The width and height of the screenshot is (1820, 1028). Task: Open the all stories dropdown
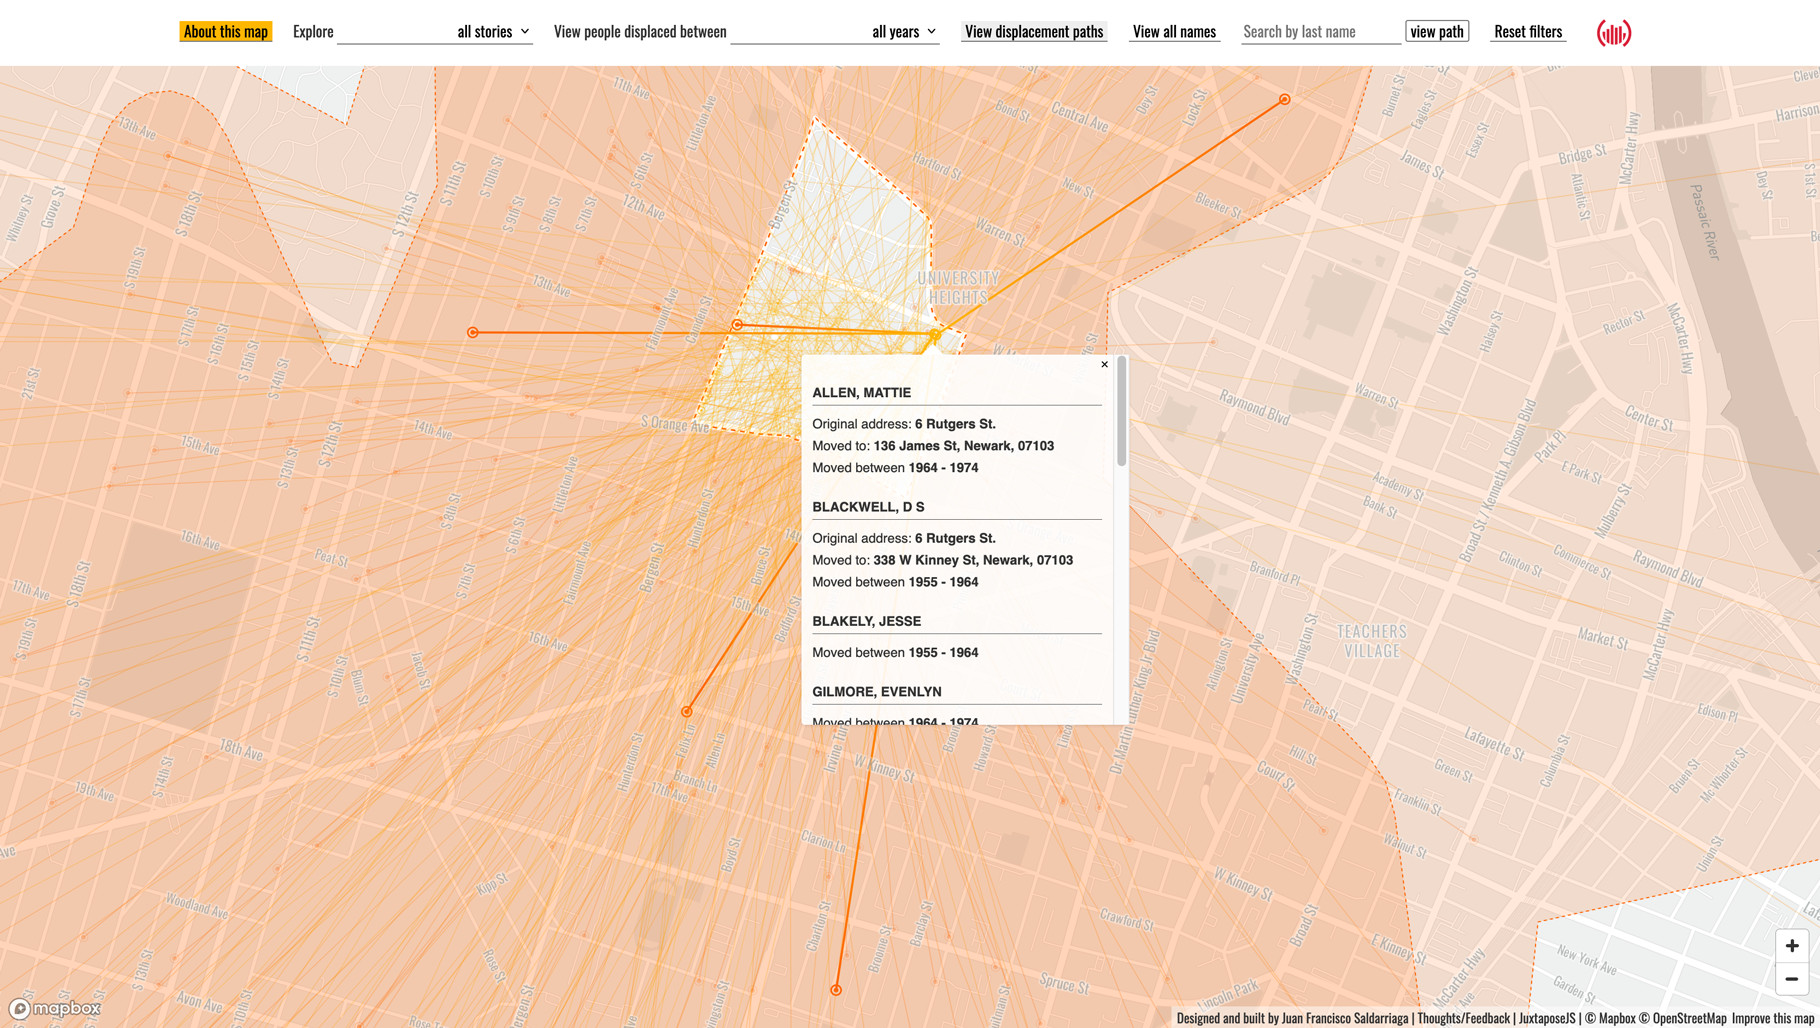pyautogui.click(x=435, y=32)
